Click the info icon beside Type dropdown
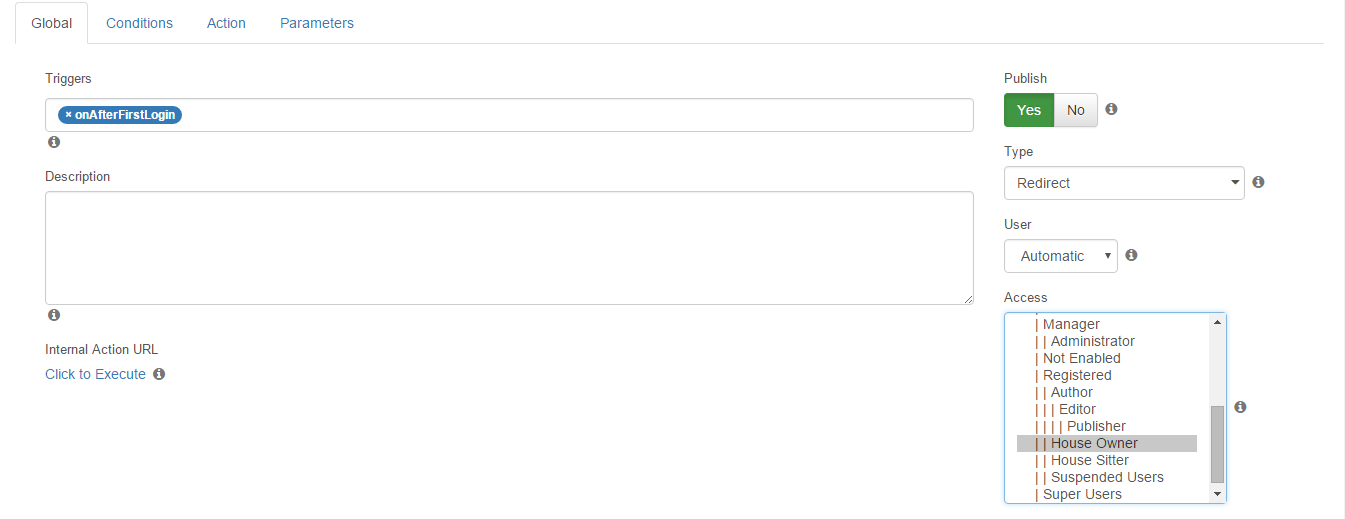 [x=1258, y=182]
